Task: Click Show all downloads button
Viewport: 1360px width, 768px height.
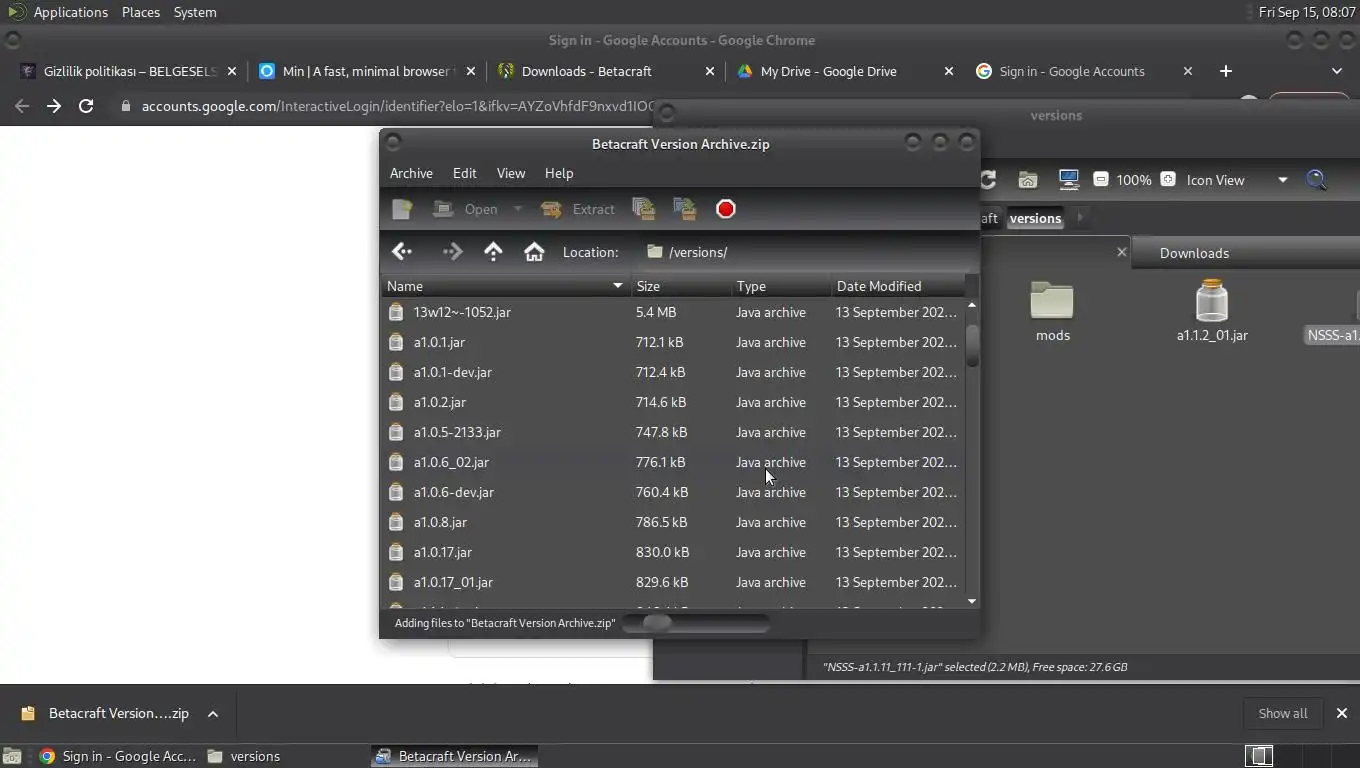Action: (1282, 713)
